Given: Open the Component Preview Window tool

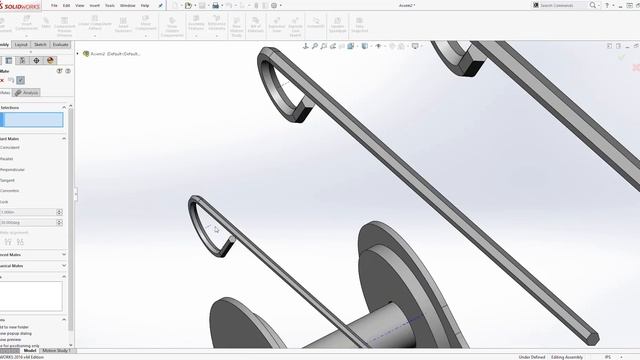Looking at the screenshot, I should pyautogui.click(x=64, y=26).
